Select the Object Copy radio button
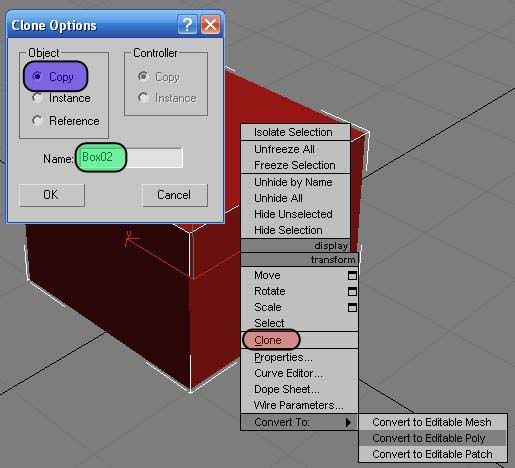The height and width of the screenshot is (468, 515). 37,76
